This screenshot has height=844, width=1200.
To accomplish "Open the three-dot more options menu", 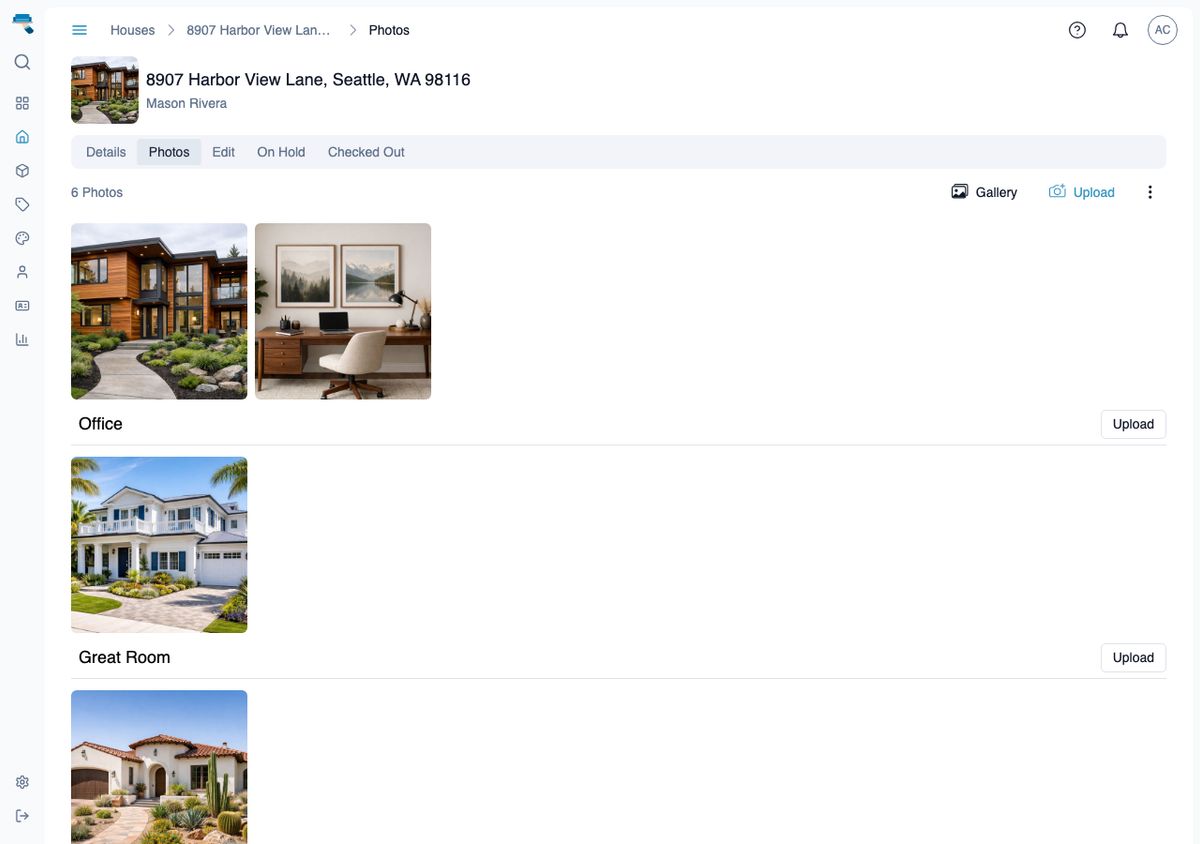I will pyautogui.click(x=1150, y=192).
